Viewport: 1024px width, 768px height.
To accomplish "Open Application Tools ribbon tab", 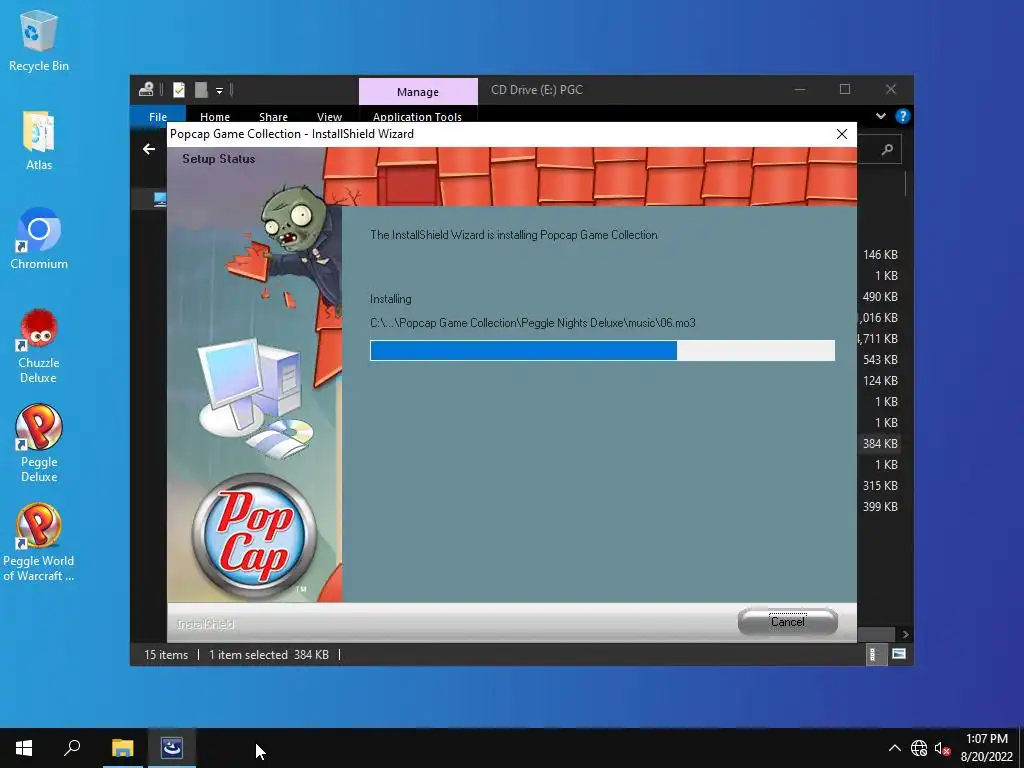I will pyautogui.click(x=417, y=116).
